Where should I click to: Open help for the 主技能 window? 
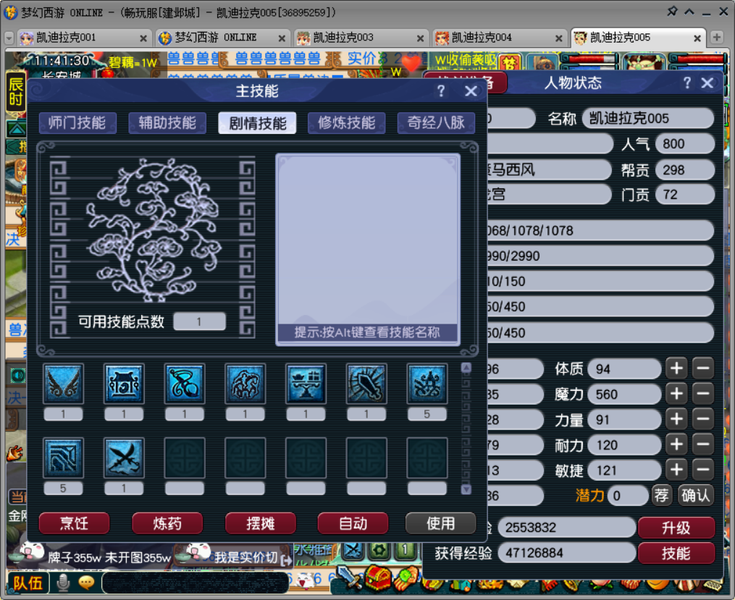pyautogui.click(x=441, y=90)
